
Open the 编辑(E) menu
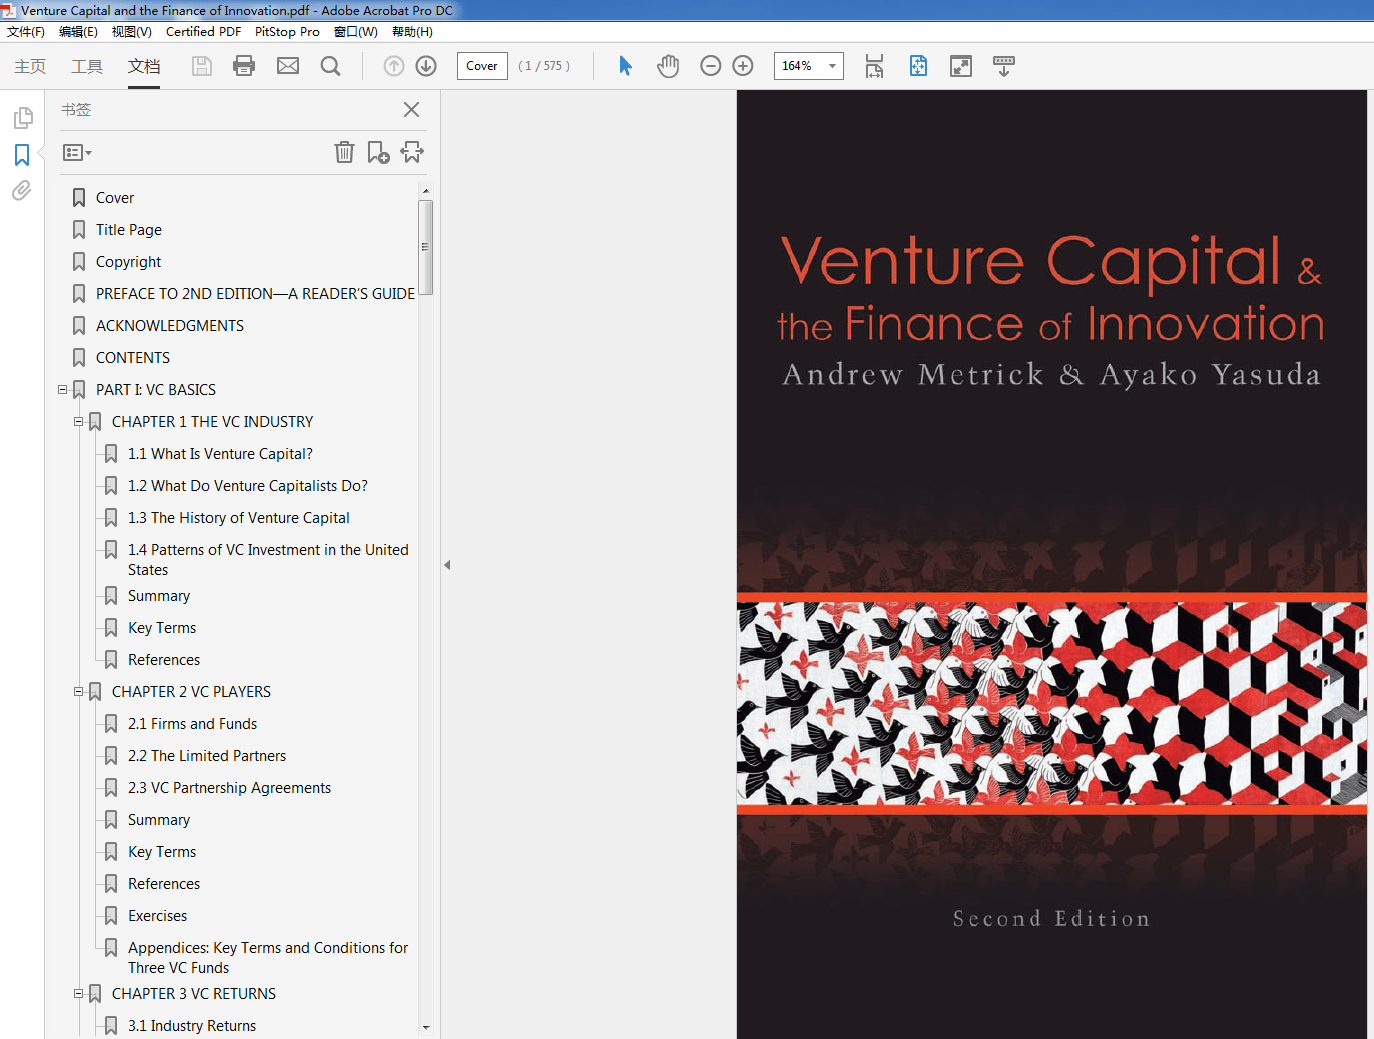click(x=78, y=32)
